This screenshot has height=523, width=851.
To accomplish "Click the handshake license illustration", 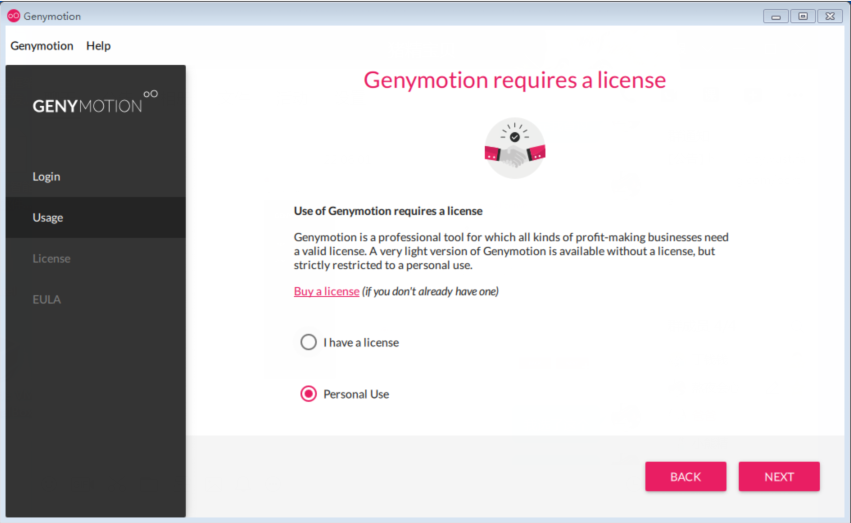I will click(515, 148).
